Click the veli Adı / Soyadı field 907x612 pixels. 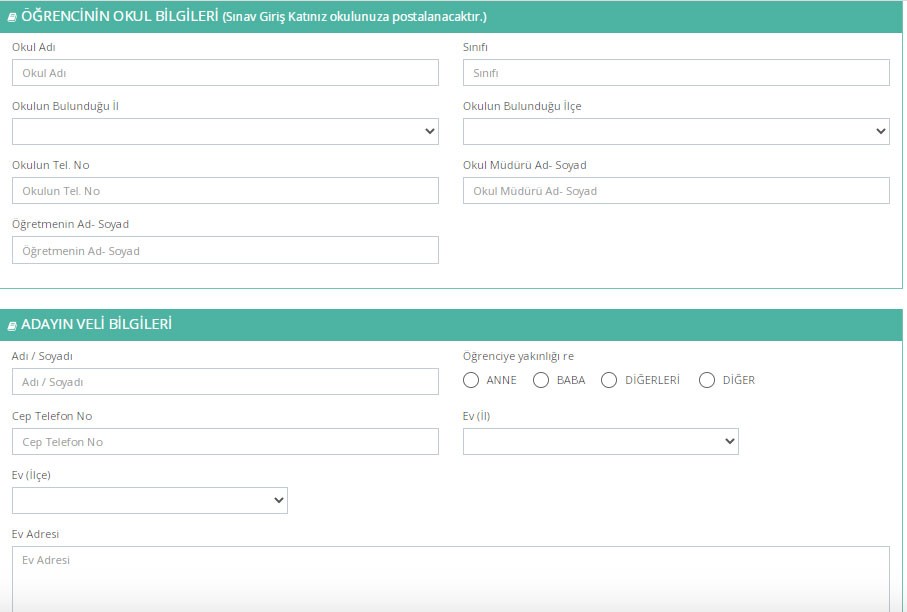tap(225, 382)
